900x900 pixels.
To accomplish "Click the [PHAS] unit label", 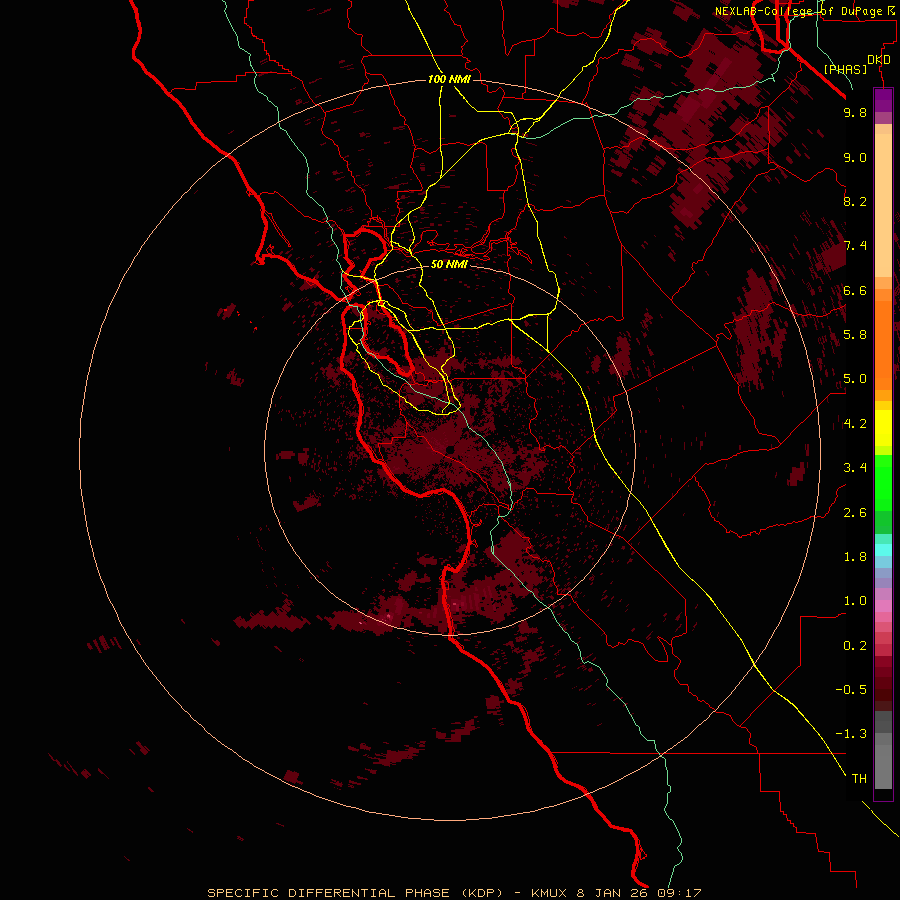I will click(x=845, y=70).
